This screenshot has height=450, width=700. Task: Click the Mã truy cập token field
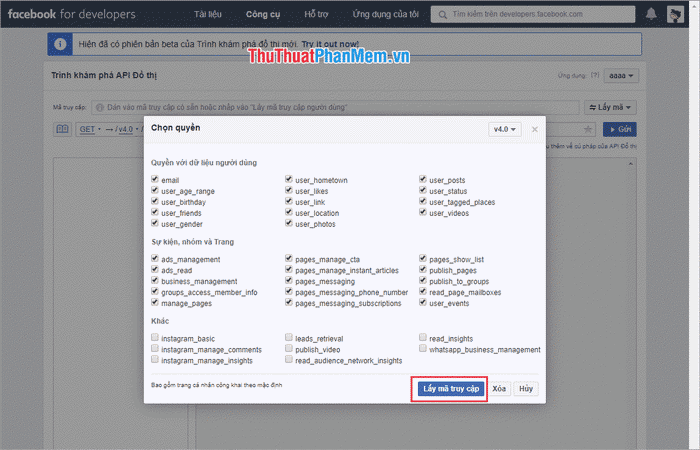coord(335,107)
